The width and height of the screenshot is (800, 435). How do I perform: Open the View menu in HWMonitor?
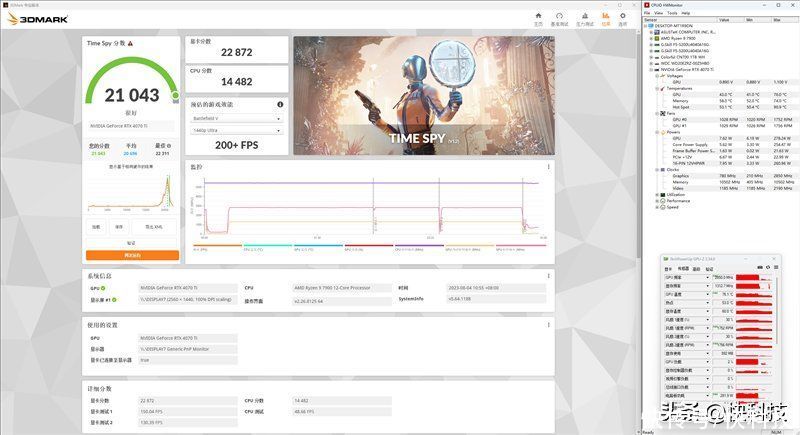point(659,13)
